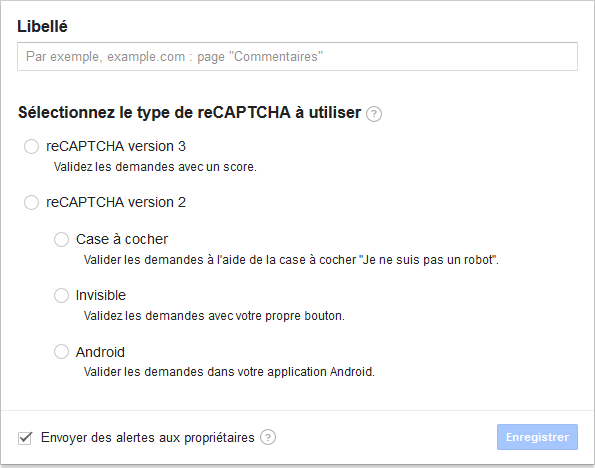Click the "Je ne suis pas un robot" description line
595x468 pixels.
point(291,260)
